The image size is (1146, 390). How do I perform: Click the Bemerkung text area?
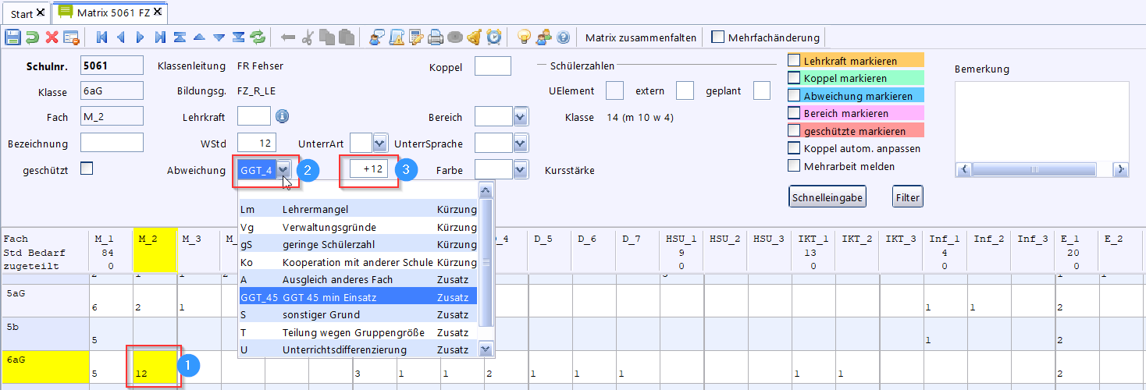(1041, 121)
